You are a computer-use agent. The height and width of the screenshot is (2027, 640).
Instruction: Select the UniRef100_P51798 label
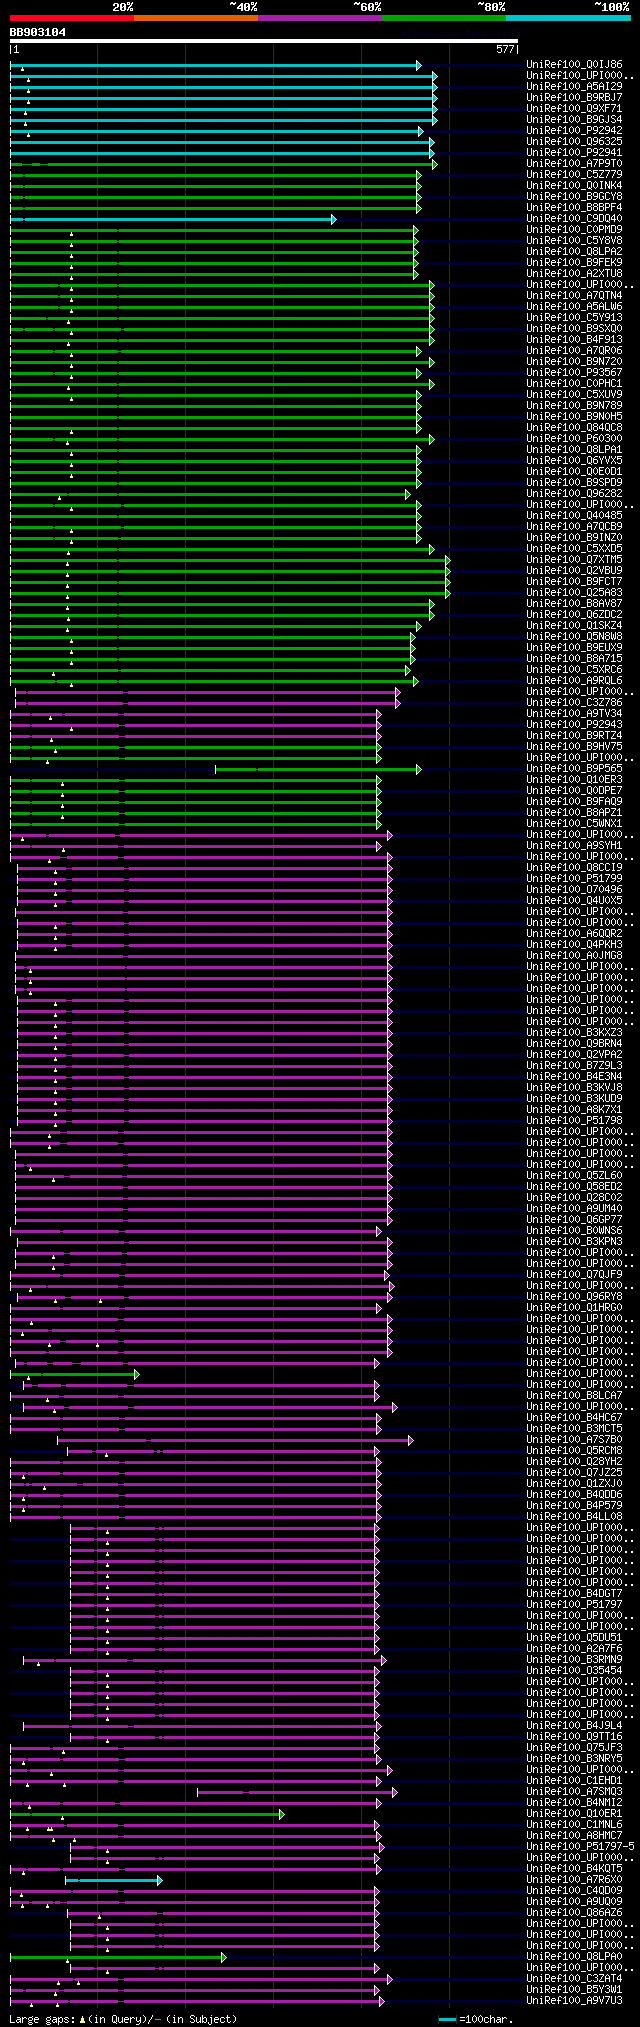(x=574, y=1121)
